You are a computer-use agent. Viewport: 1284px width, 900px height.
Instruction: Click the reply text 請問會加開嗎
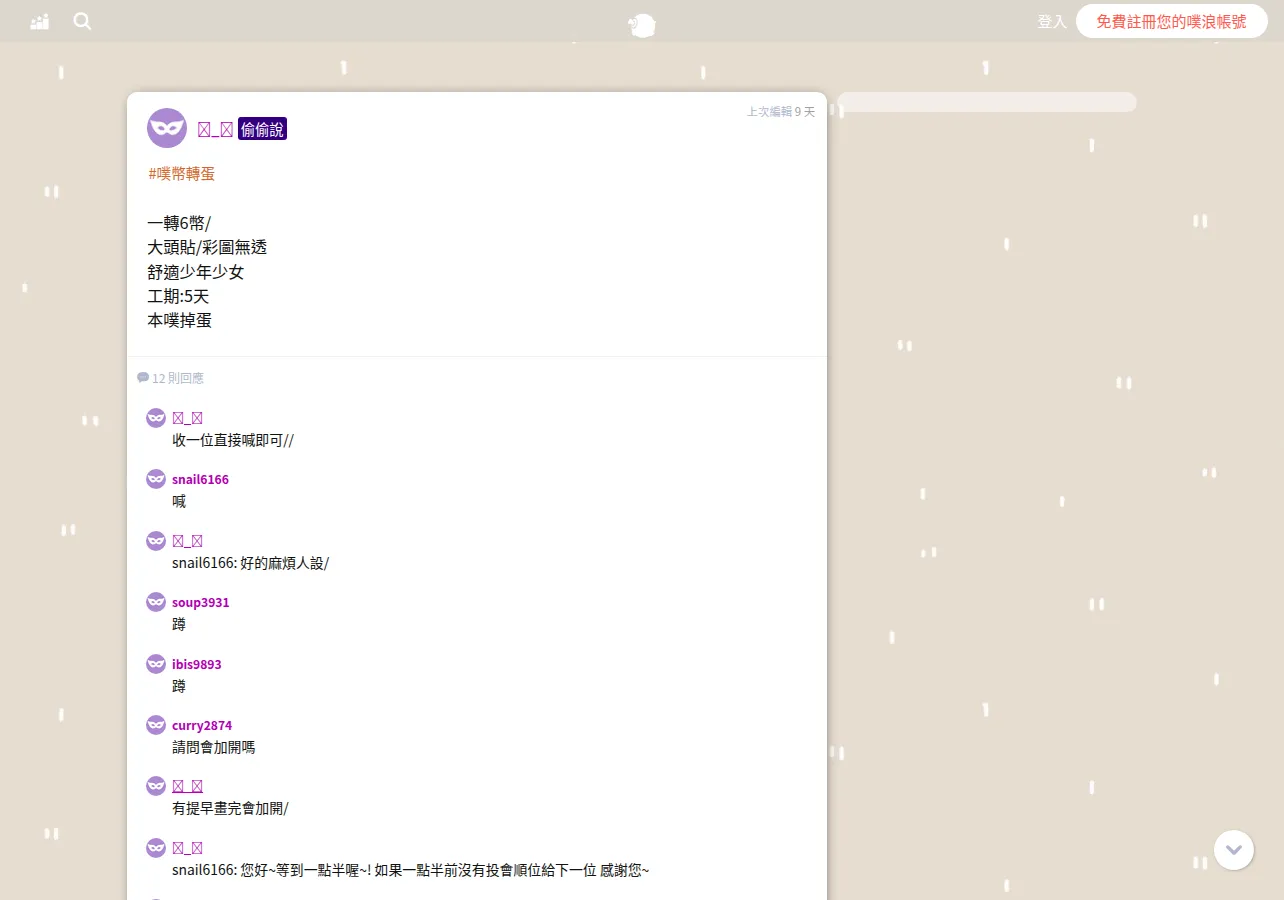(214, 747)
